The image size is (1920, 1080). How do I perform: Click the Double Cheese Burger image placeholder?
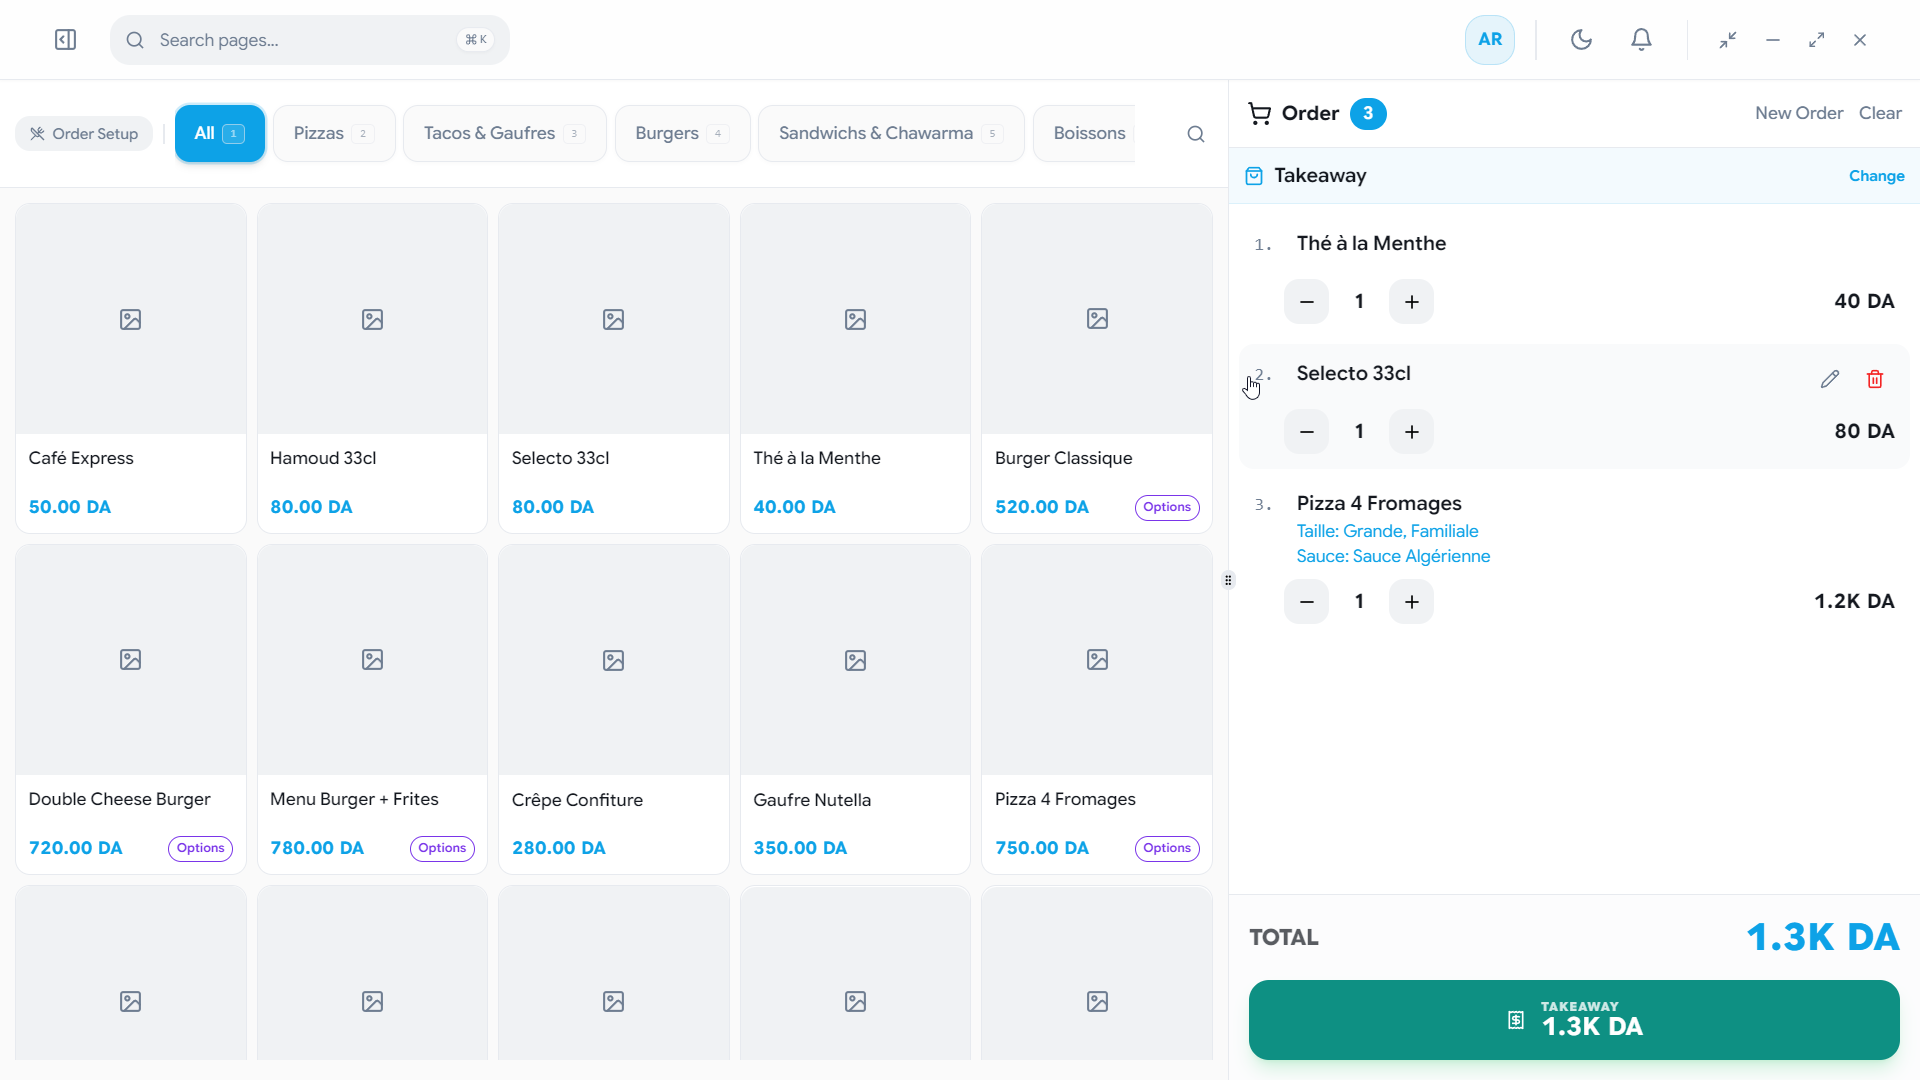pos(131,660)
